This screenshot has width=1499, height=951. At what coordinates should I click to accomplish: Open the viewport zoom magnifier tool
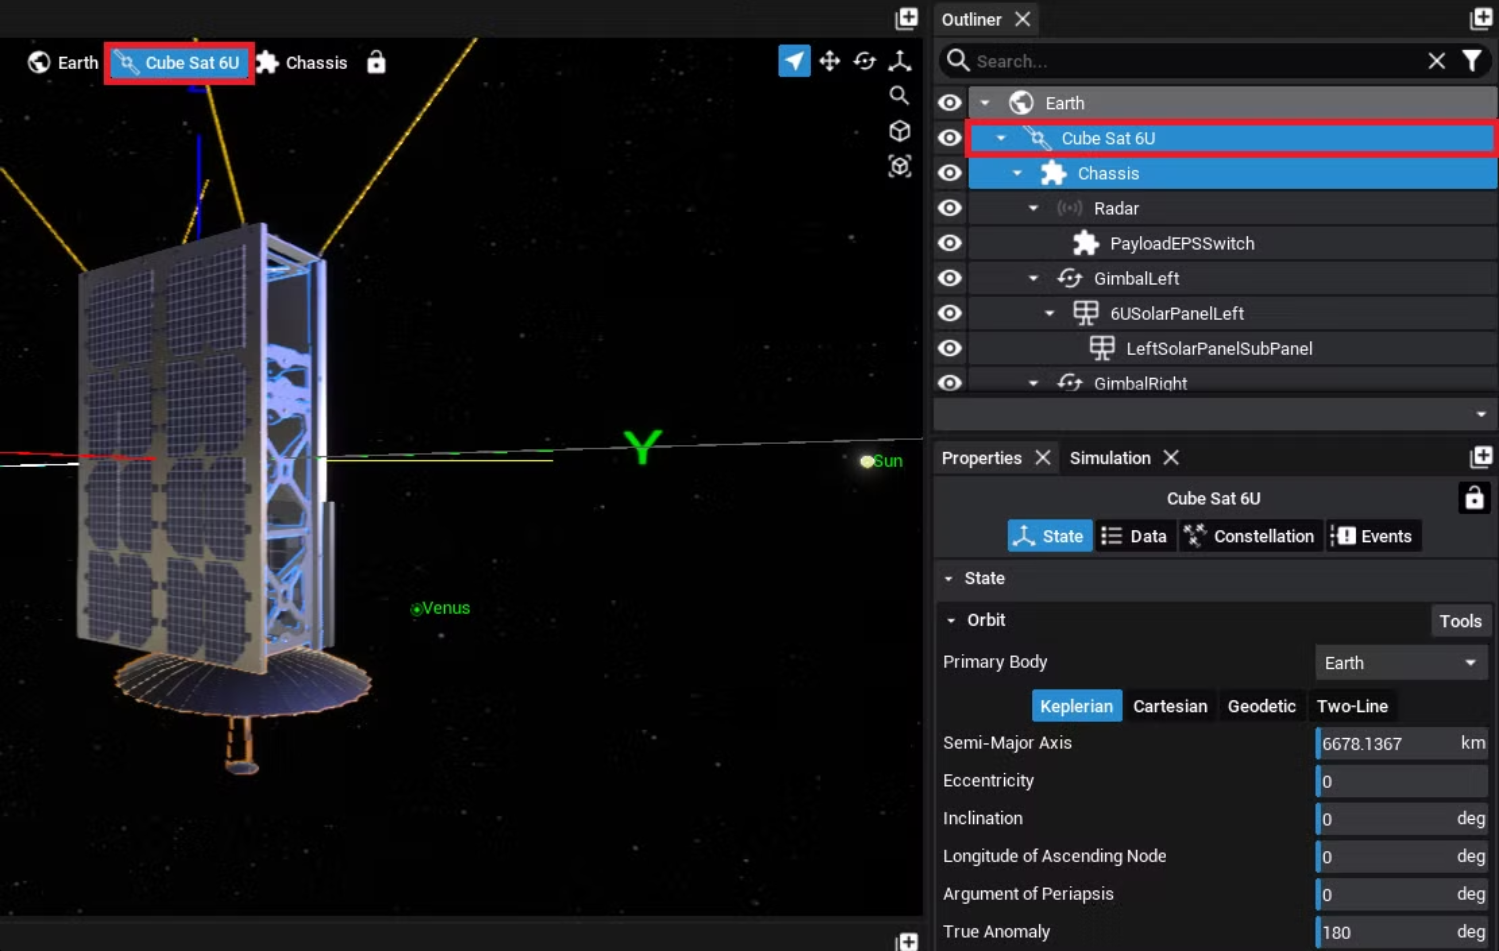899,96
